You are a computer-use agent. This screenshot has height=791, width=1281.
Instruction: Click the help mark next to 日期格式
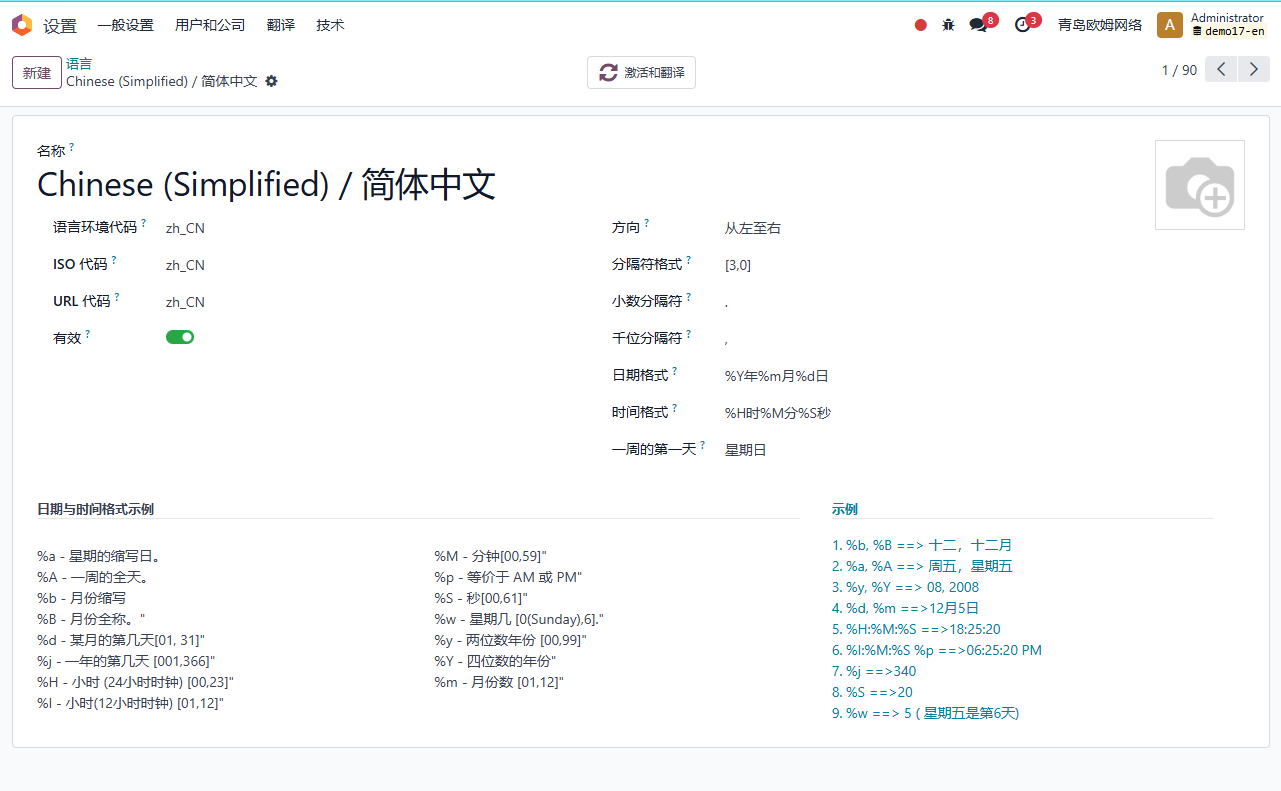click(675, 371)
